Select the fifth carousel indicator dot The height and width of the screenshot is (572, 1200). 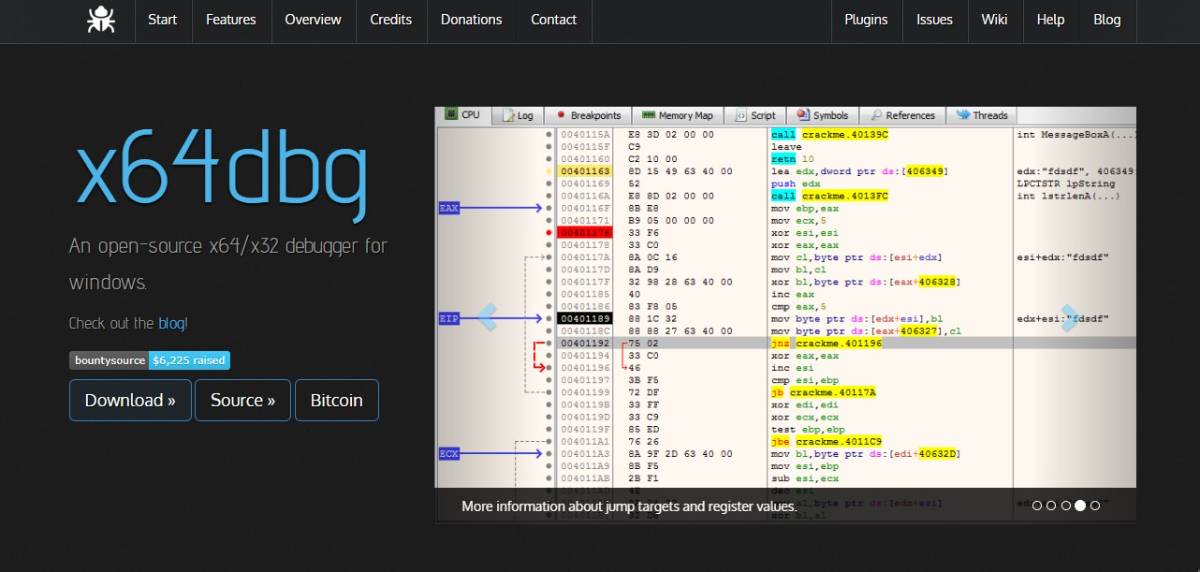click(1095, 506)
